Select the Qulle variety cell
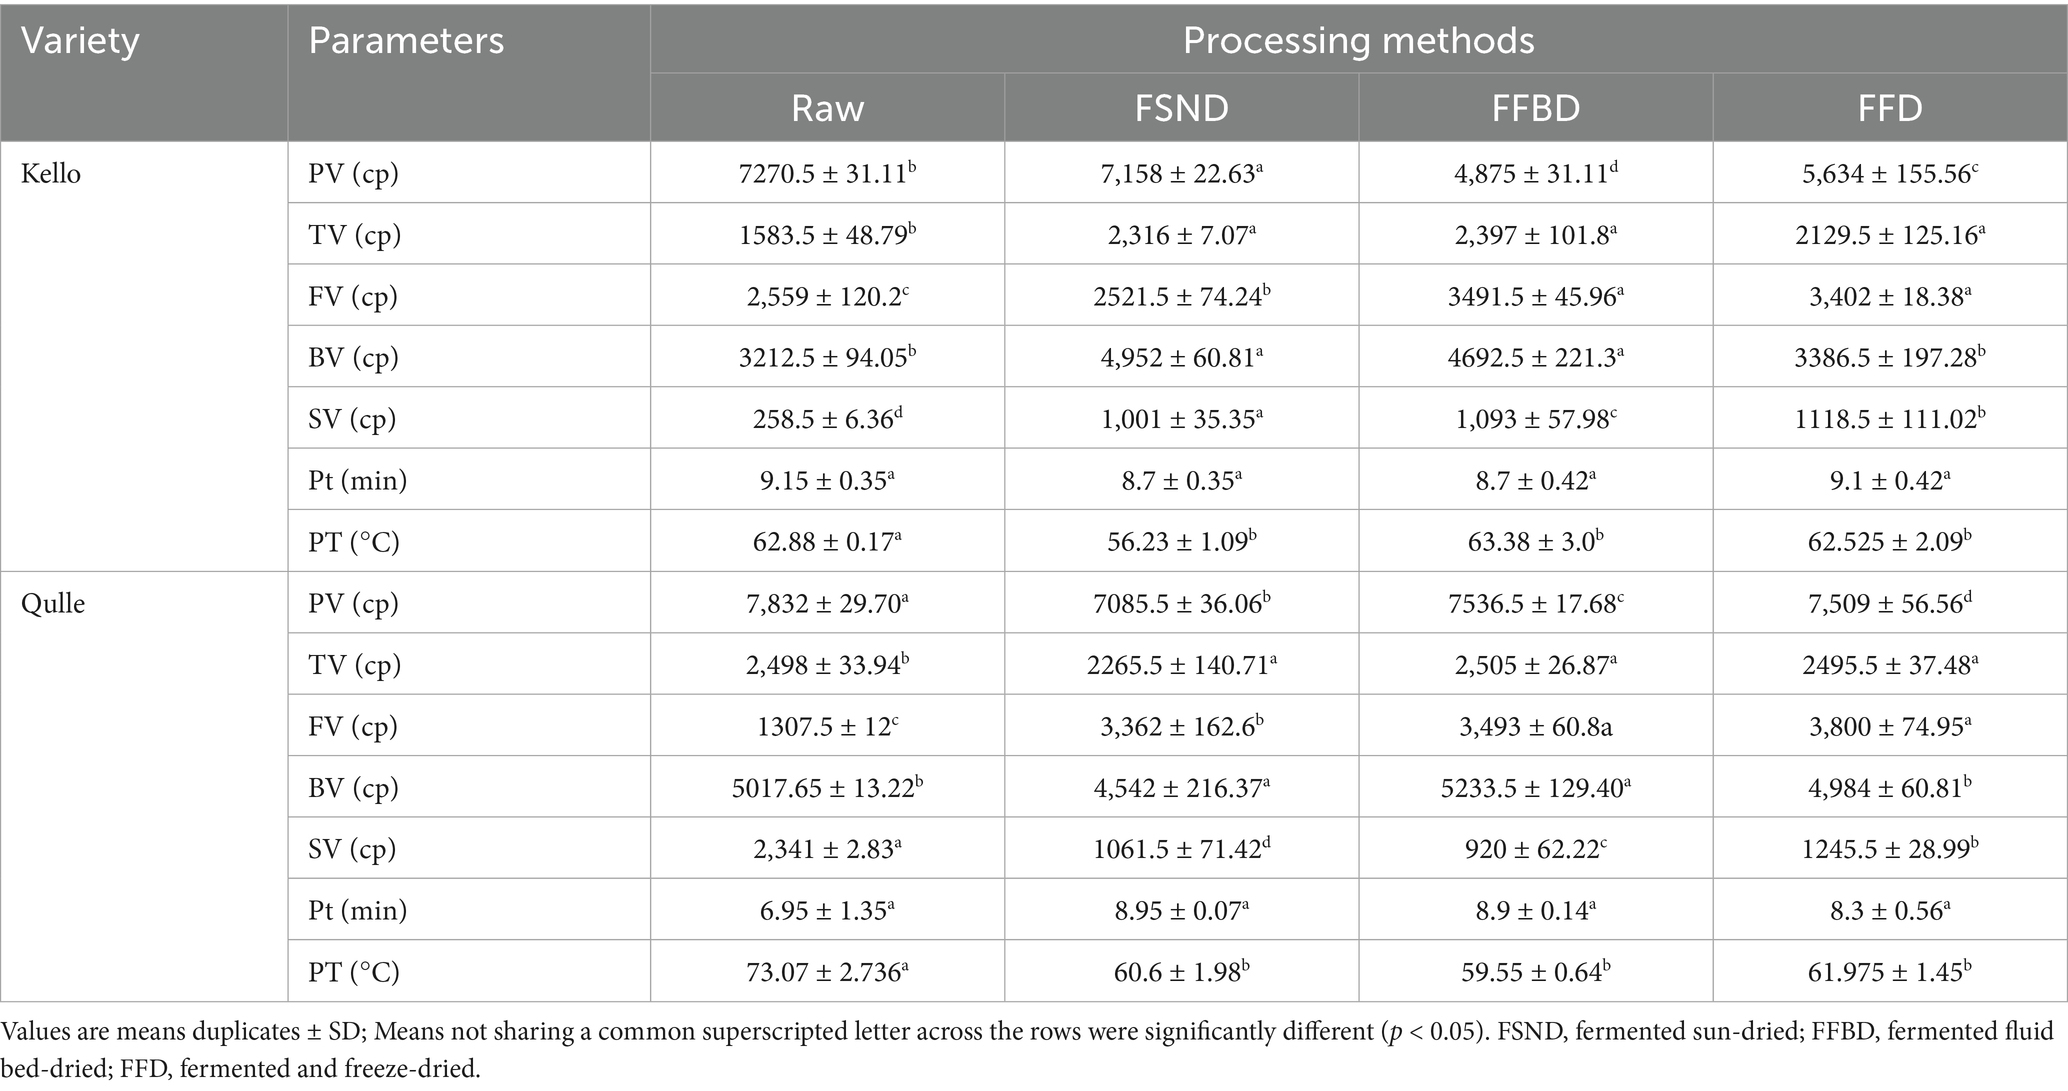This screenshot has width=2068, height=1091. pyautogui.click(x=53, y=604)
